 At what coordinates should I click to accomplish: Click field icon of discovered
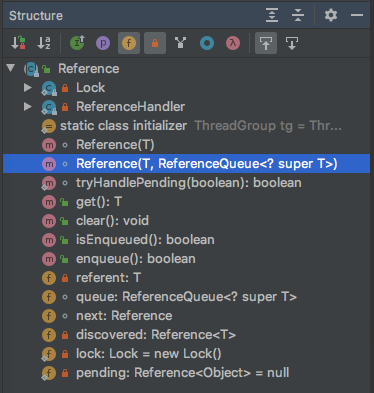49,335
